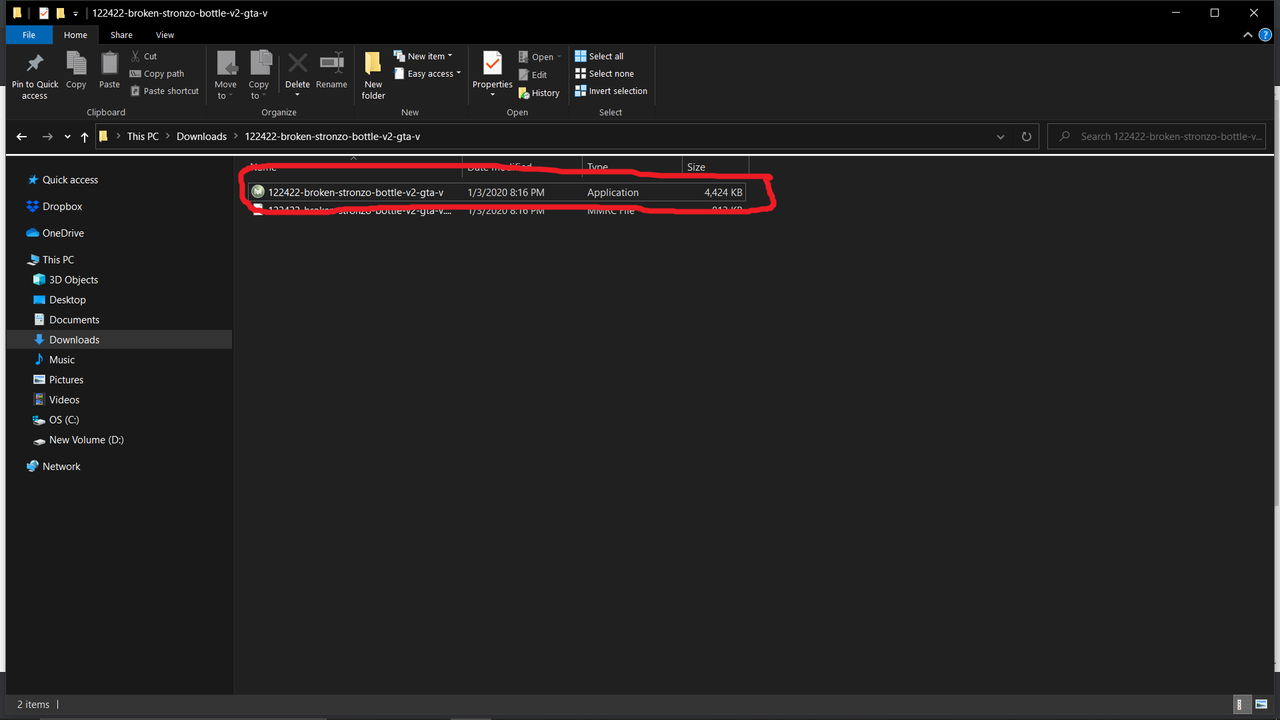Expand the address bar history dropdown
The width and height of the screenshot is (1280, 720).
(x=1001, y=136)
